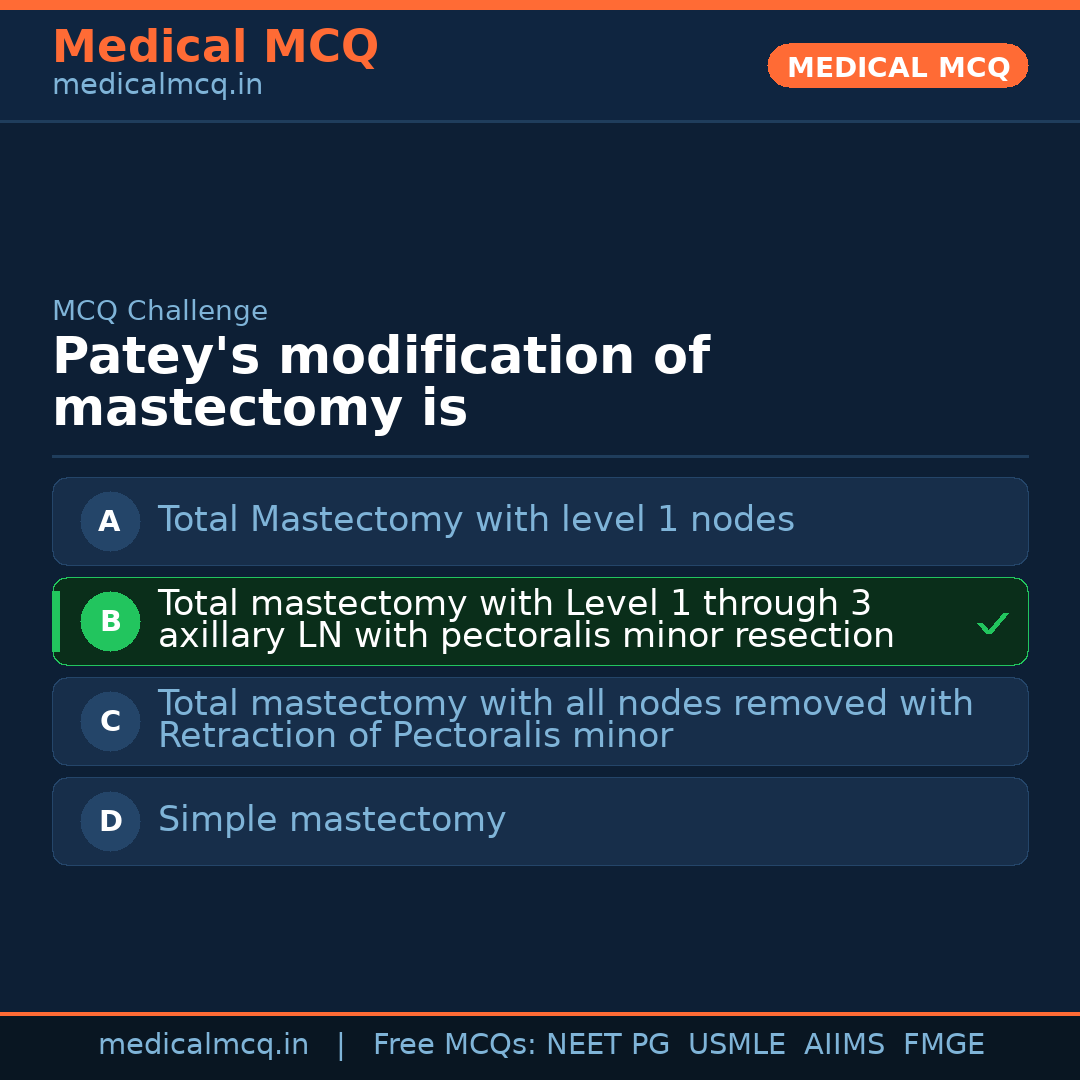Select the letter A circle badge
The width and height of the screenshot is (1080, 1080).
pyautogui.click(x=110, y=521)
